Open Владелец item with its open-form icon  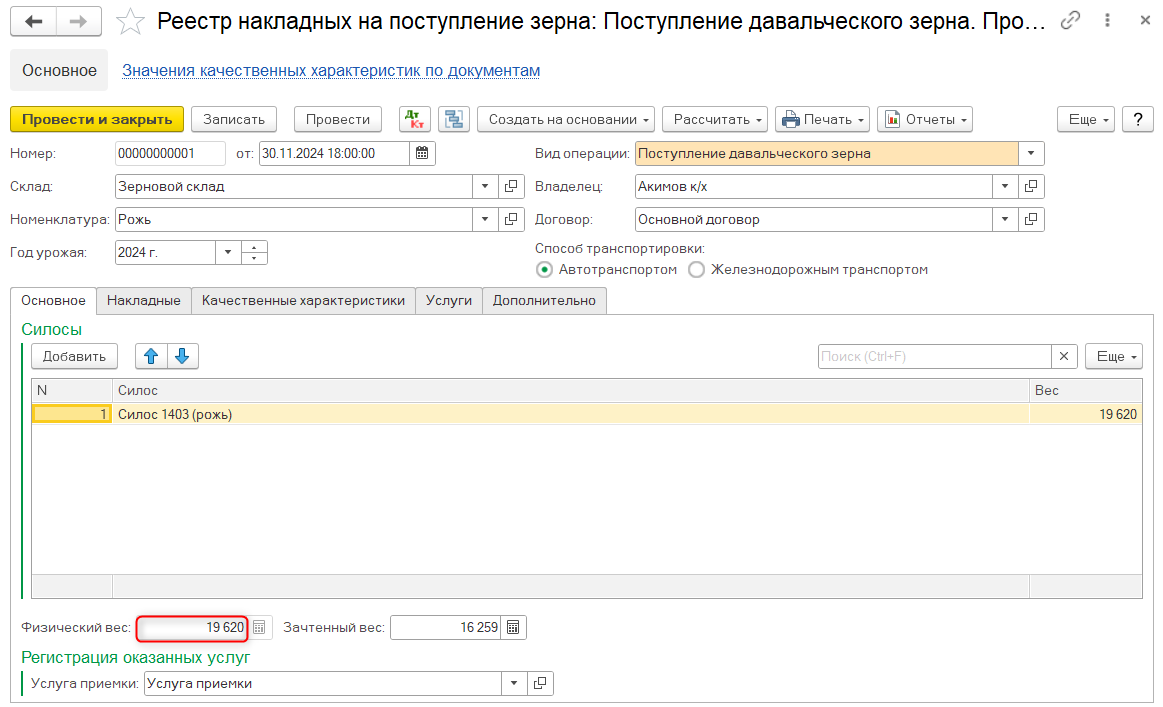[1031, 186]
